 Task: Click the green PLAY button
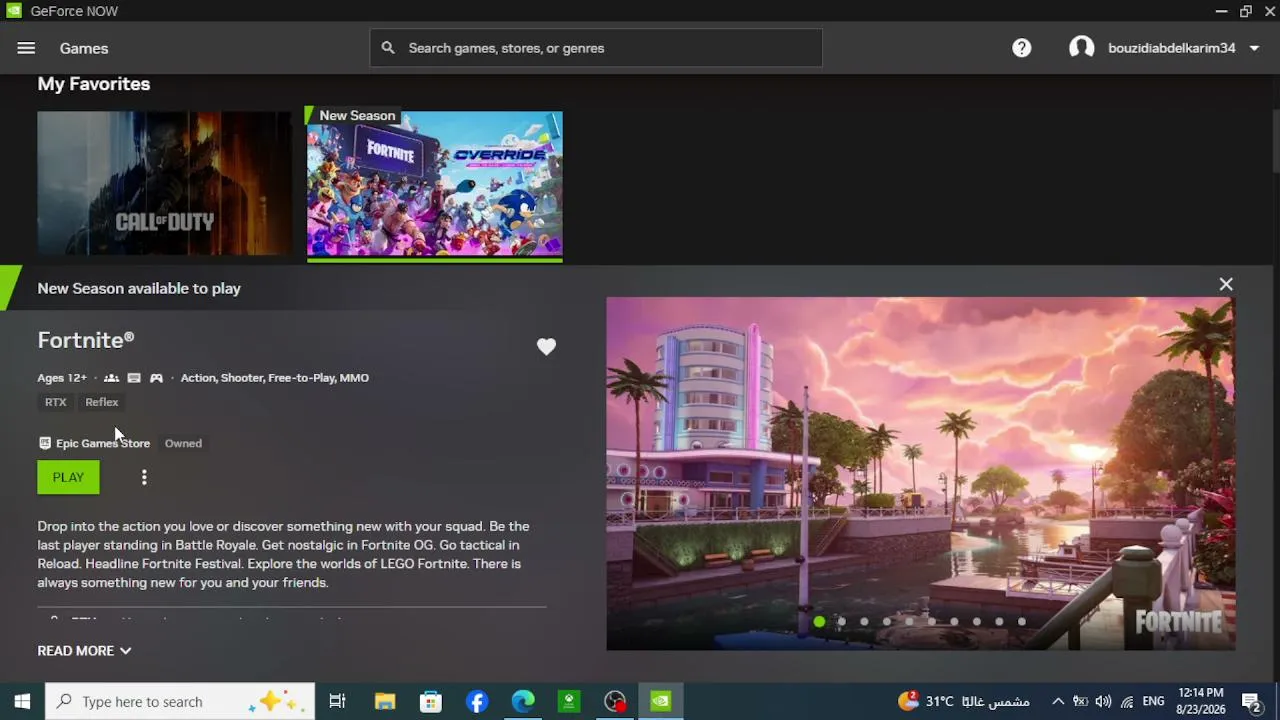(x=68, y=477)
